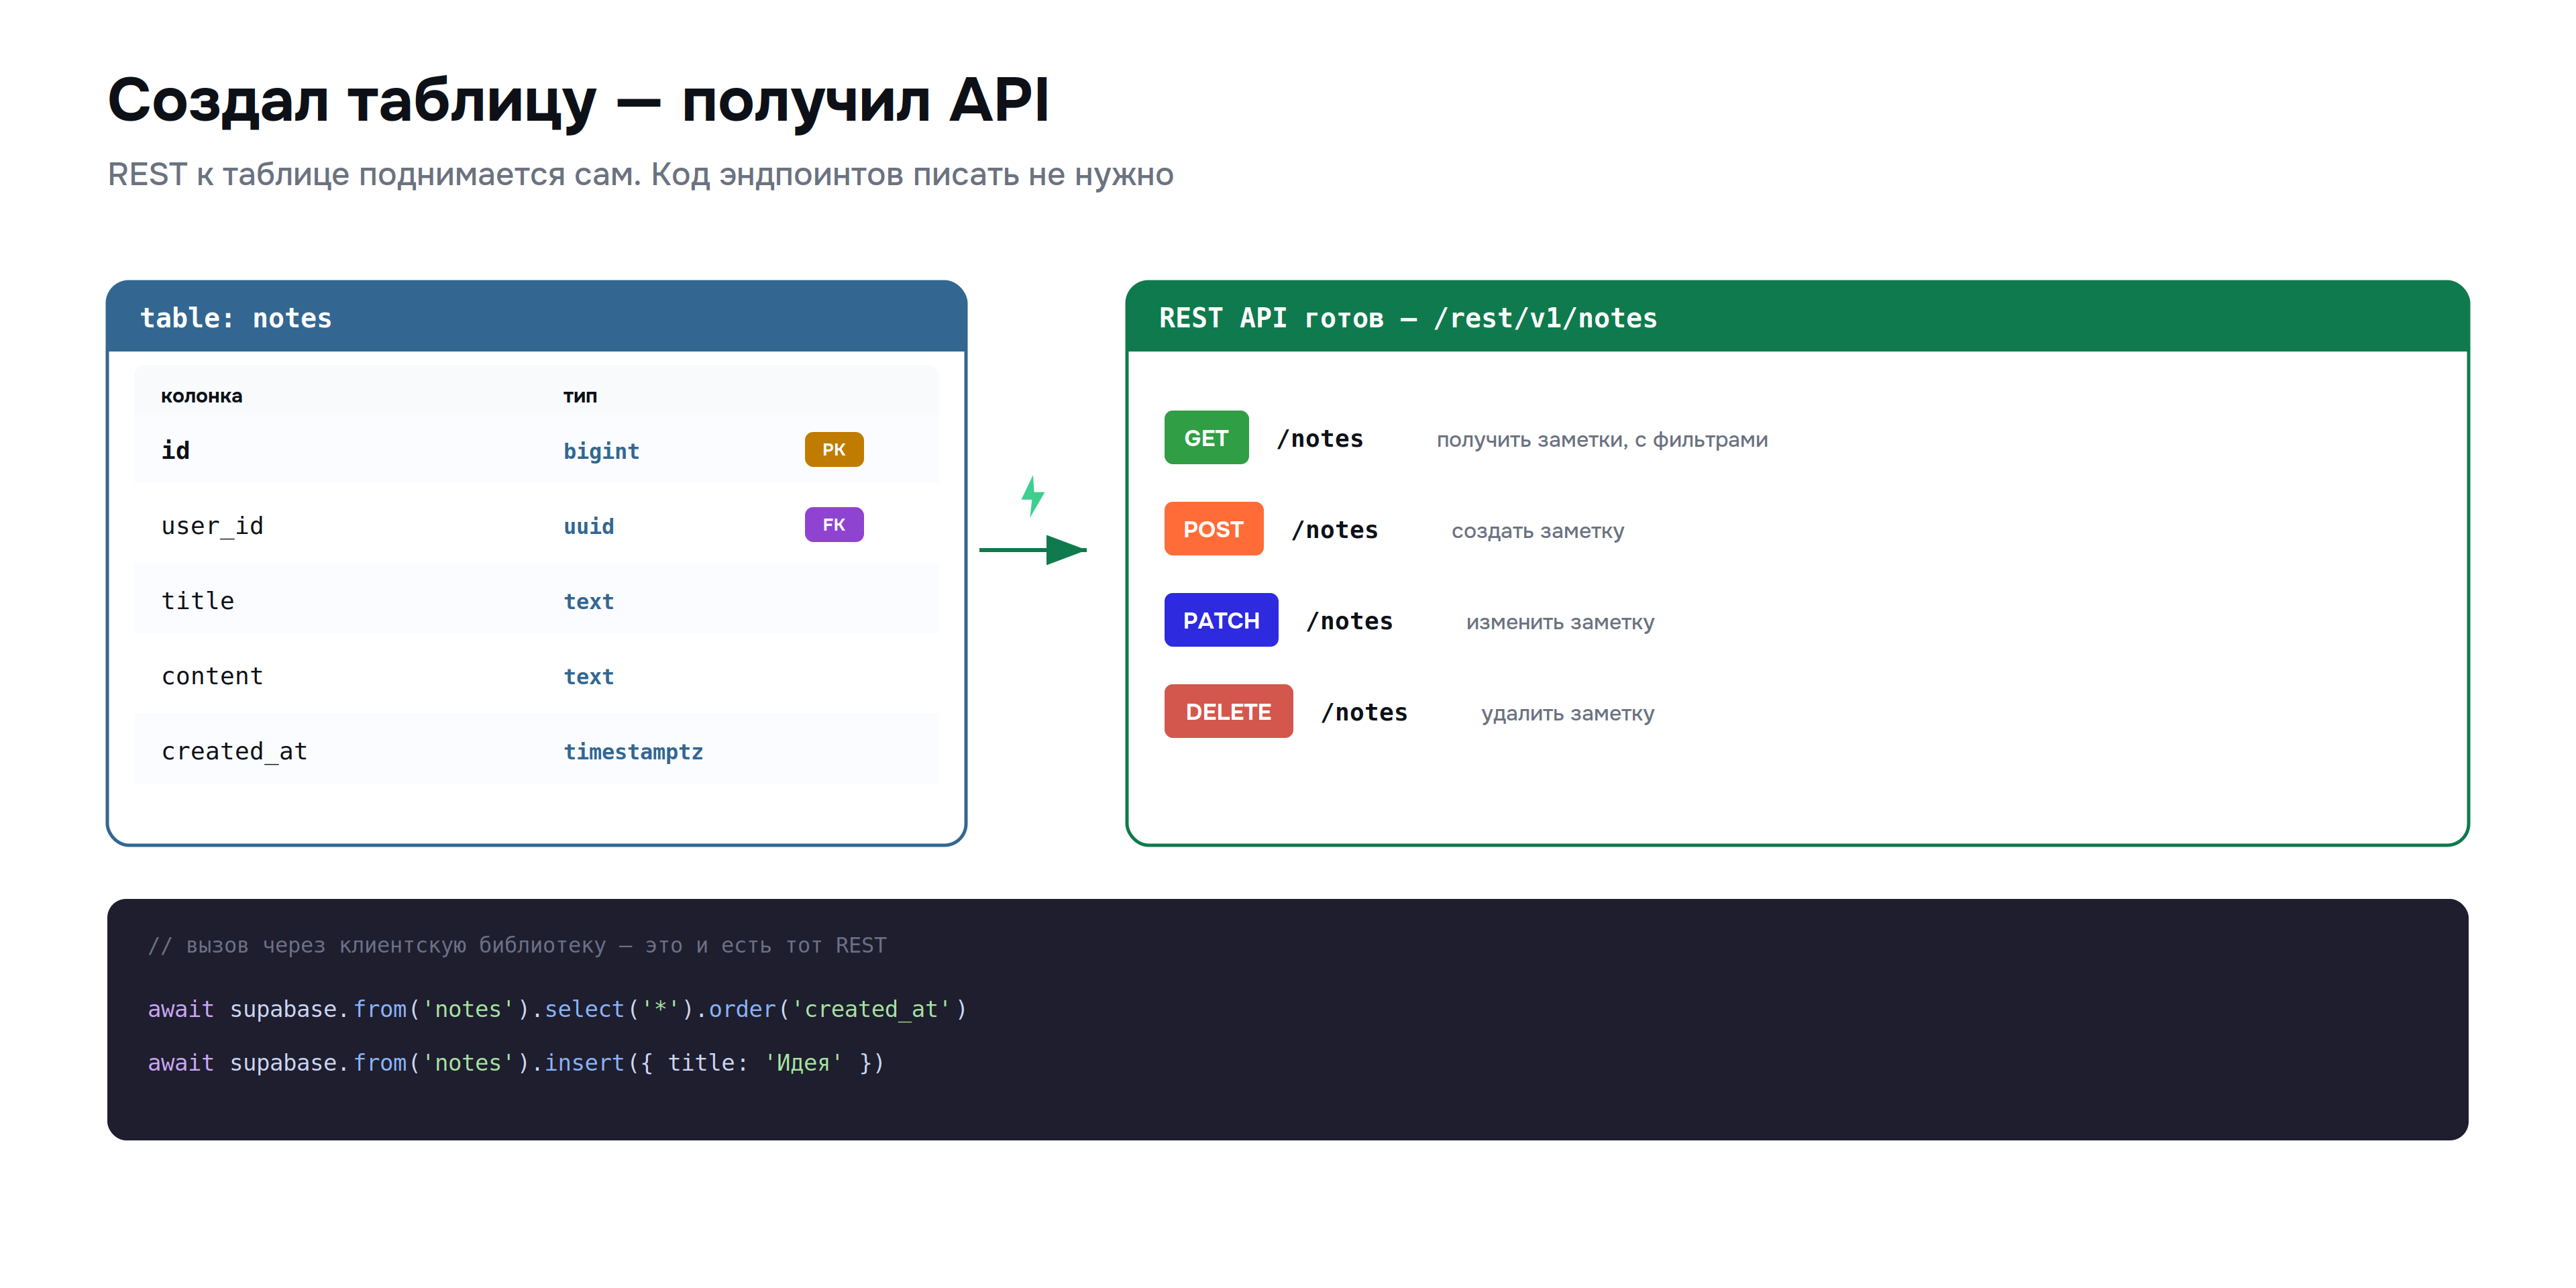This screenshot has height=1288, width=2576.
Task: Click the /notes path next to GET
Action: click(1320, 438)
